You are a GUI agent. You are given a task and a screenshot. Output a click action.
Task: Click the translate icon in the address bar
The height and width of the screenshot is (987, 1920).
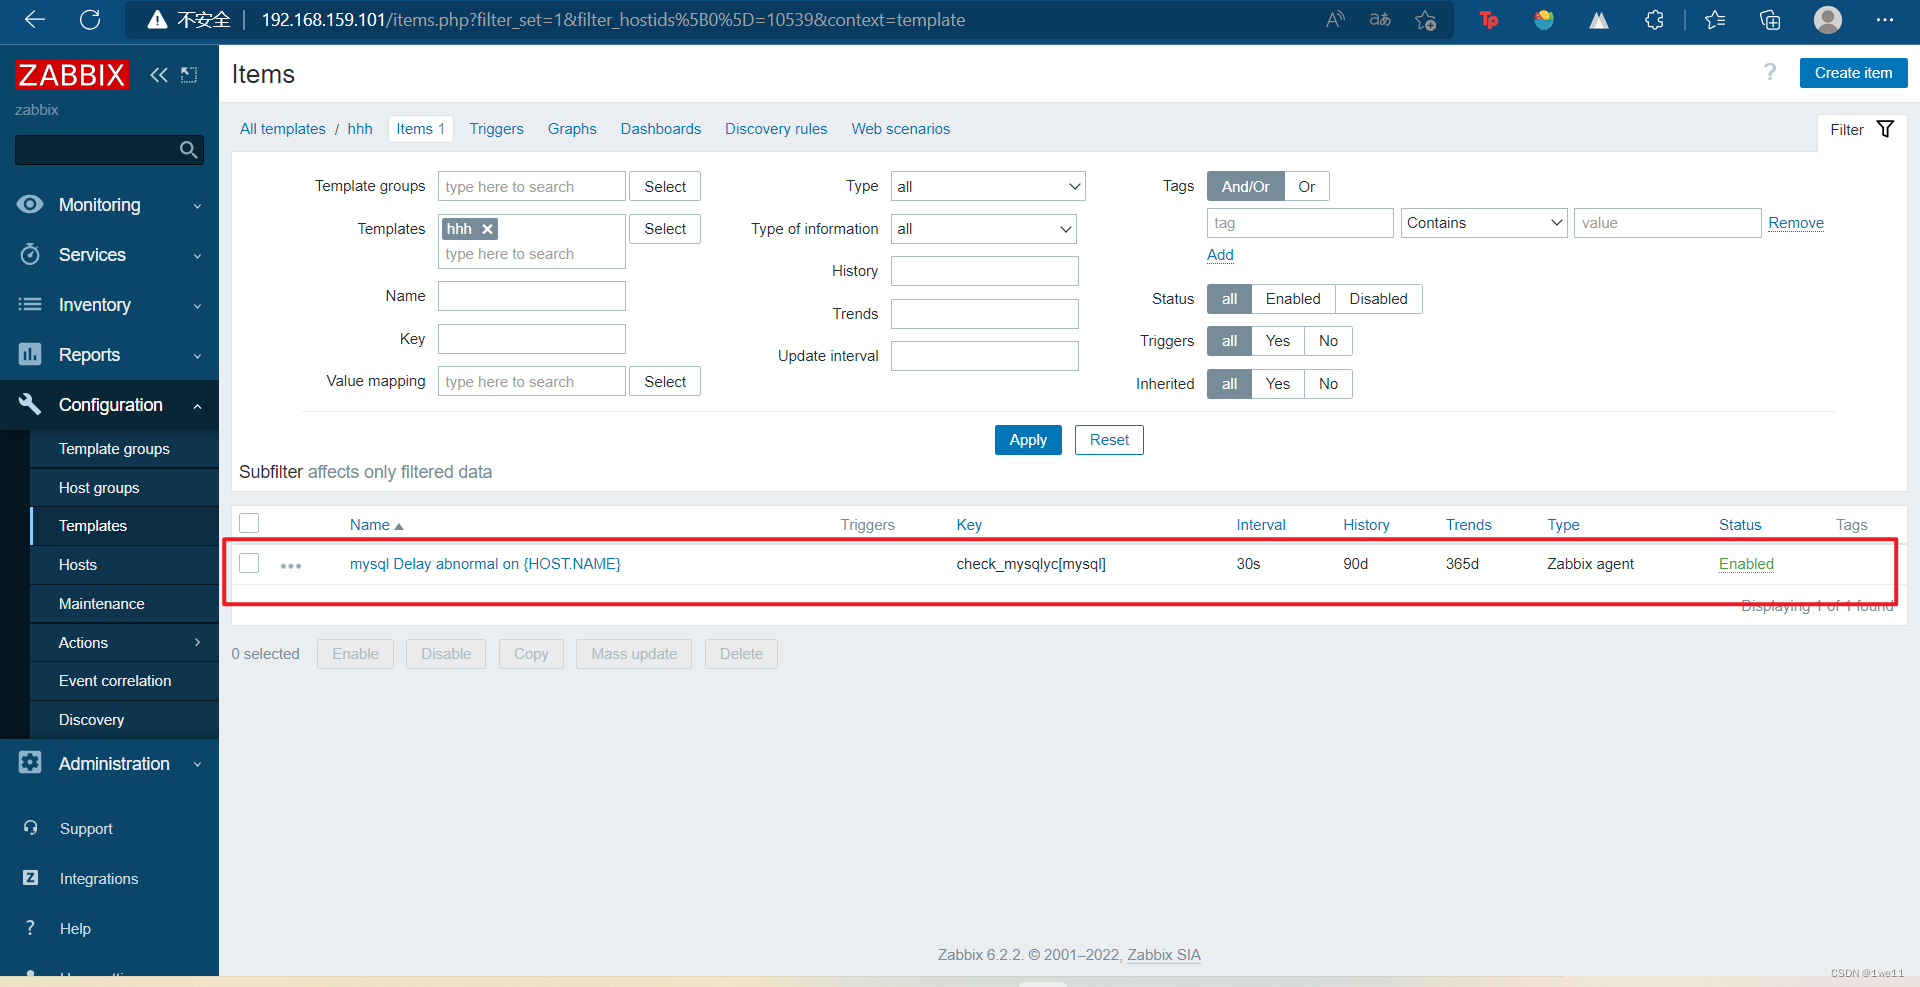pos(1380,19)
